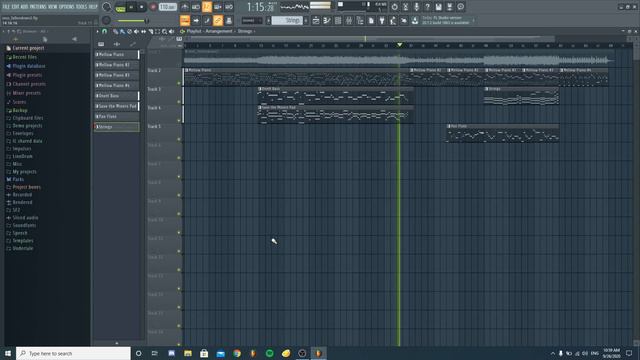This screenshot has height=360, width=640.
Task: Open the Playlist window via toolbar icon
Action: pyautogui.click(x=316, y=20)
